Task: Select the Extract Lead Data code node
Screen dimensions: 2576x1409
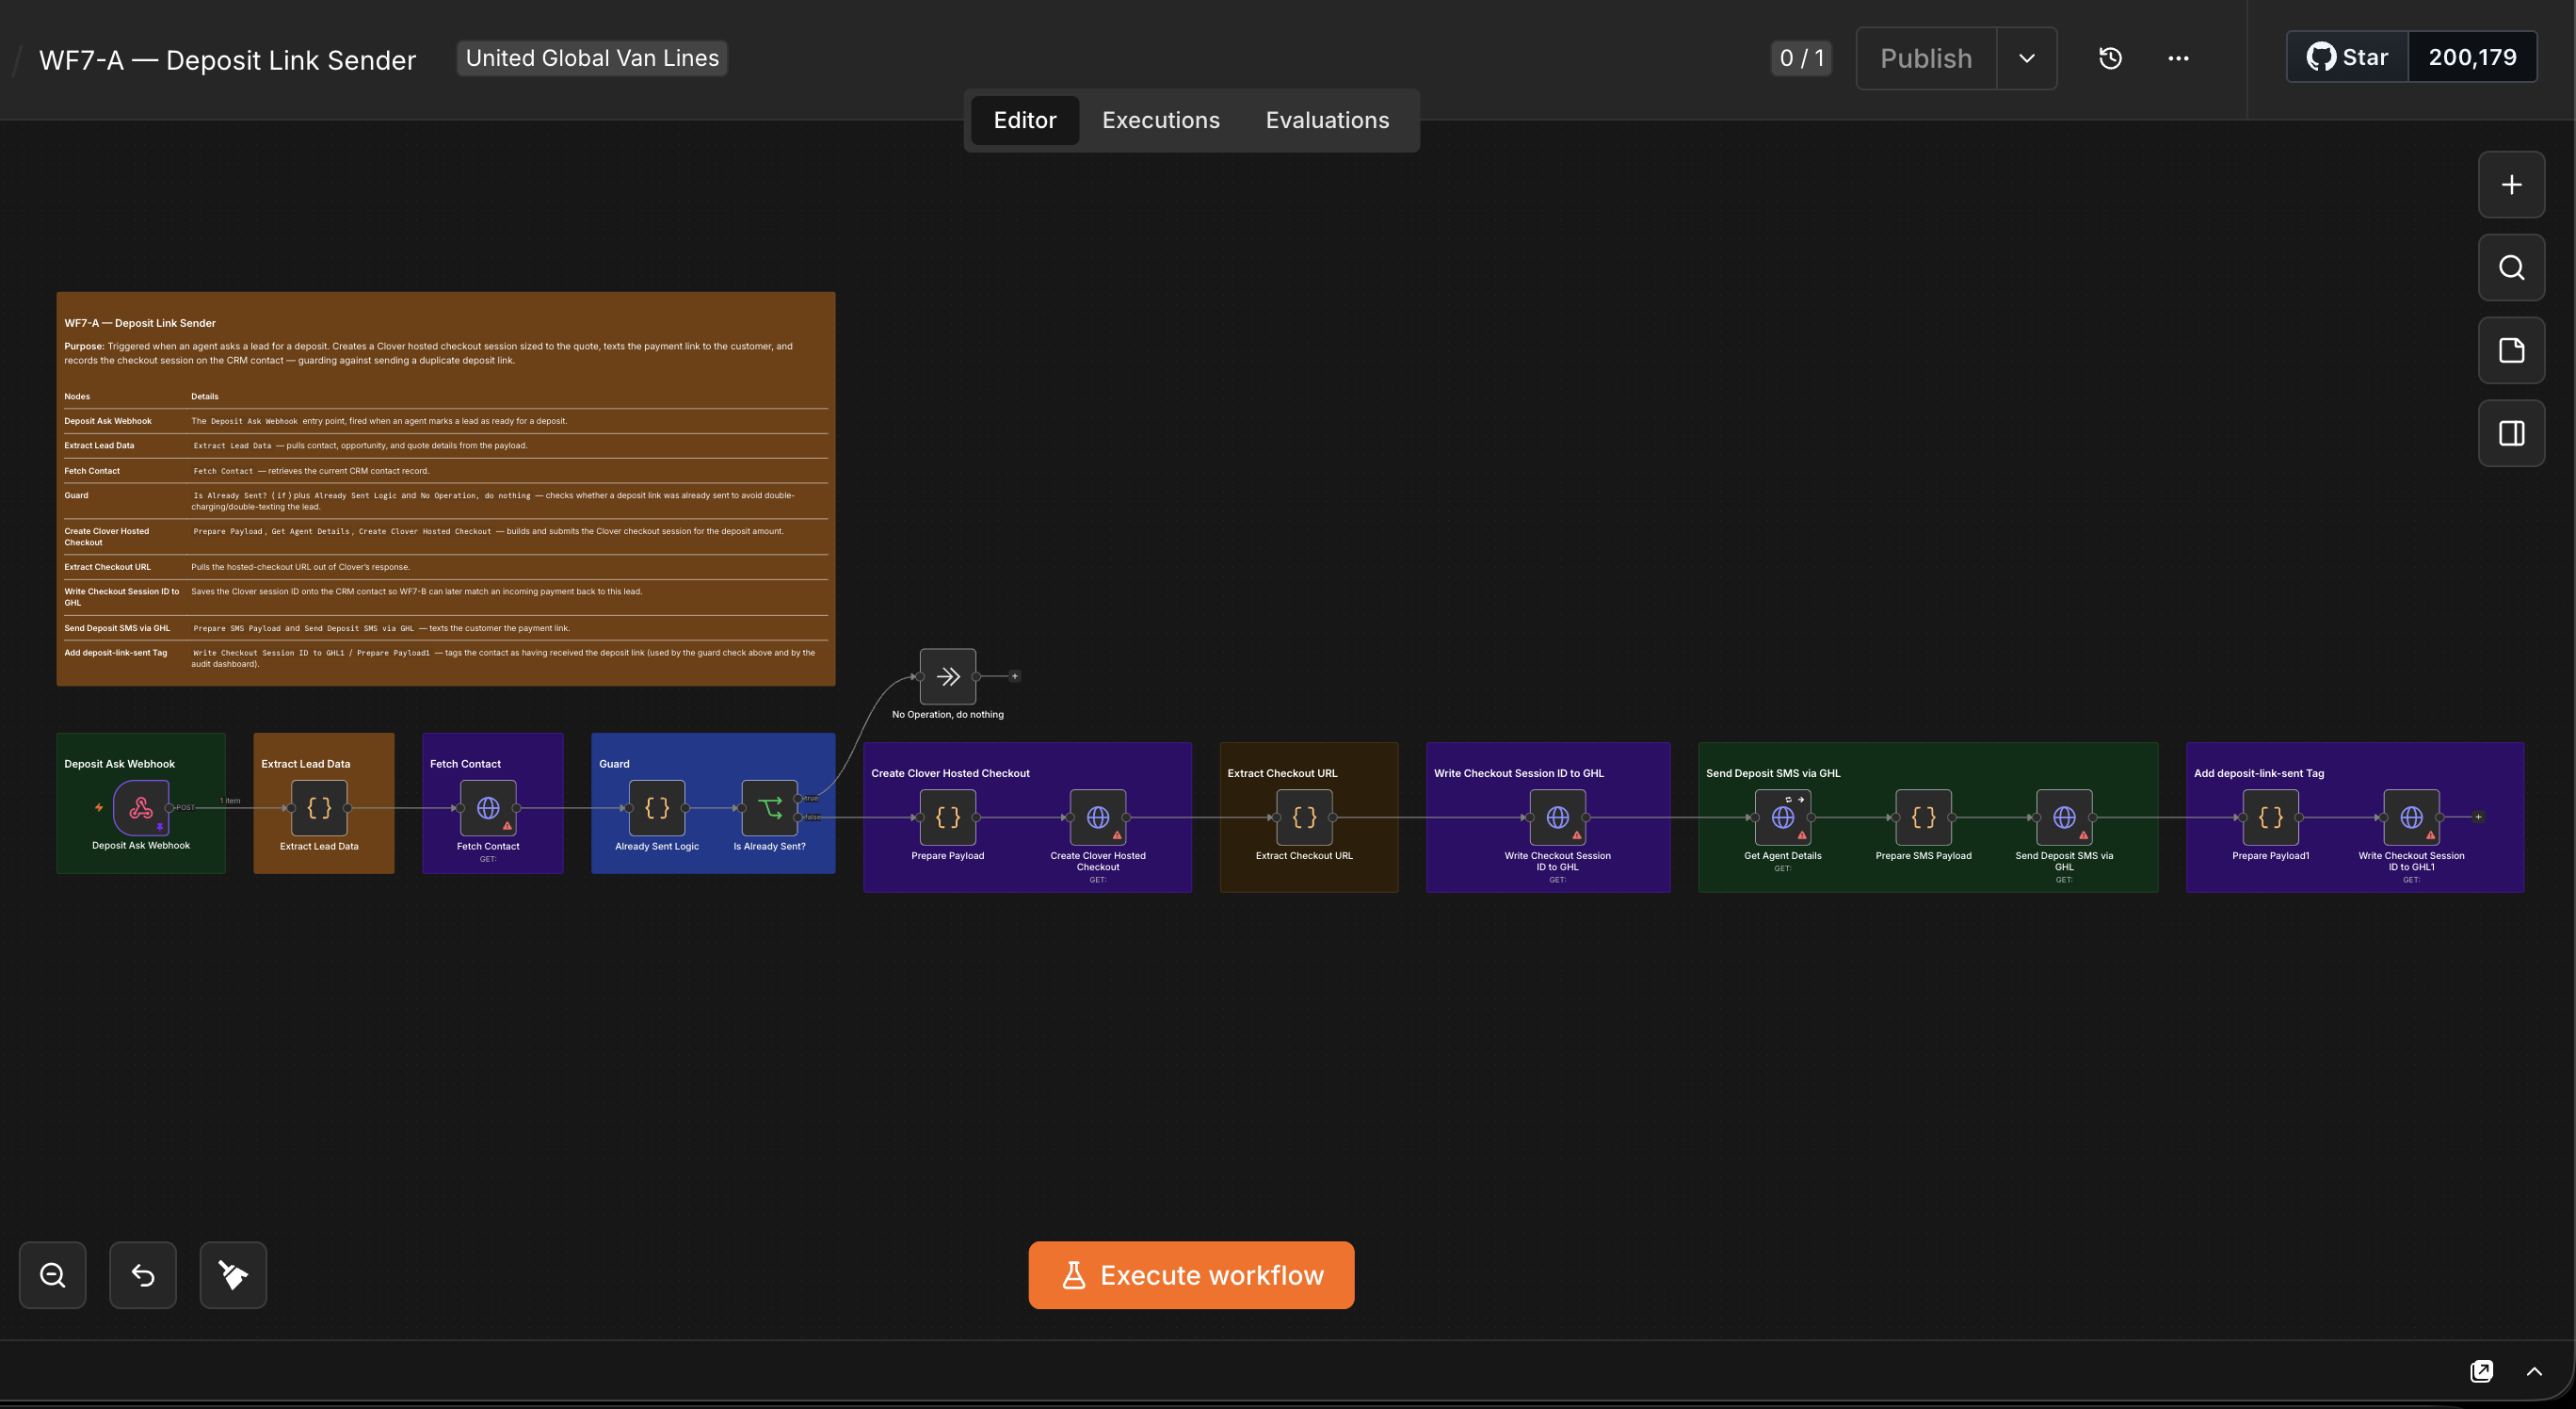Action: [x=319, y=807]
